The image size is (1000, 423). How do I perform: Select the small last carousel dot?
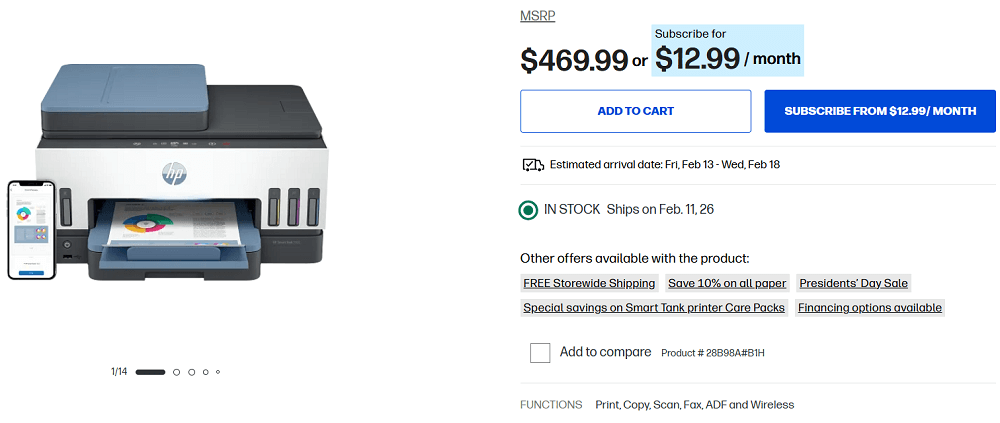(218, 372)
